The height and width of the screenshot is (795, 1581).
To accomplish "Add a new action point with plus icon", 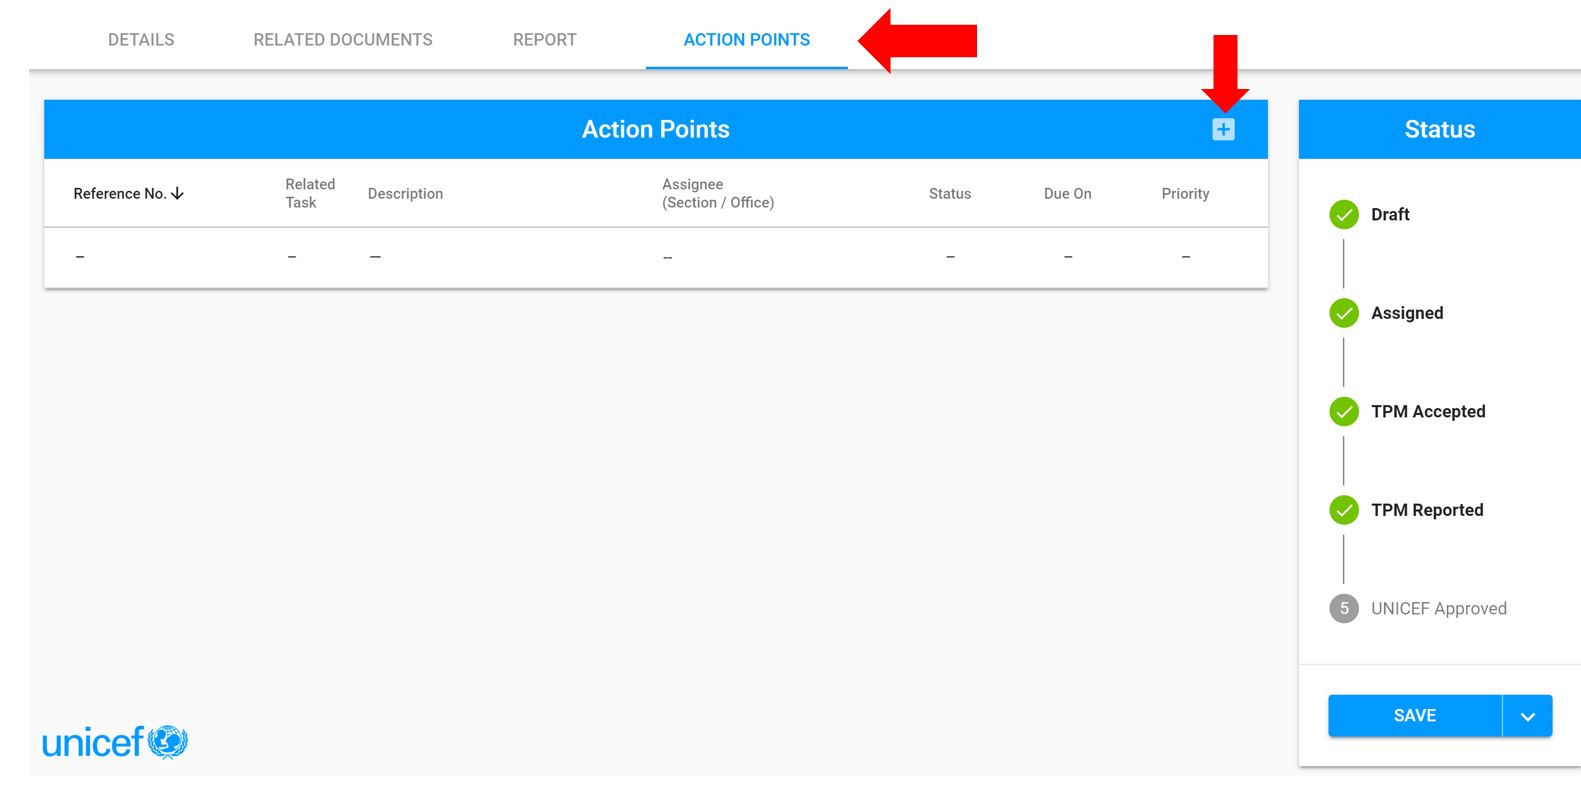I will (x=1223, y=129).
